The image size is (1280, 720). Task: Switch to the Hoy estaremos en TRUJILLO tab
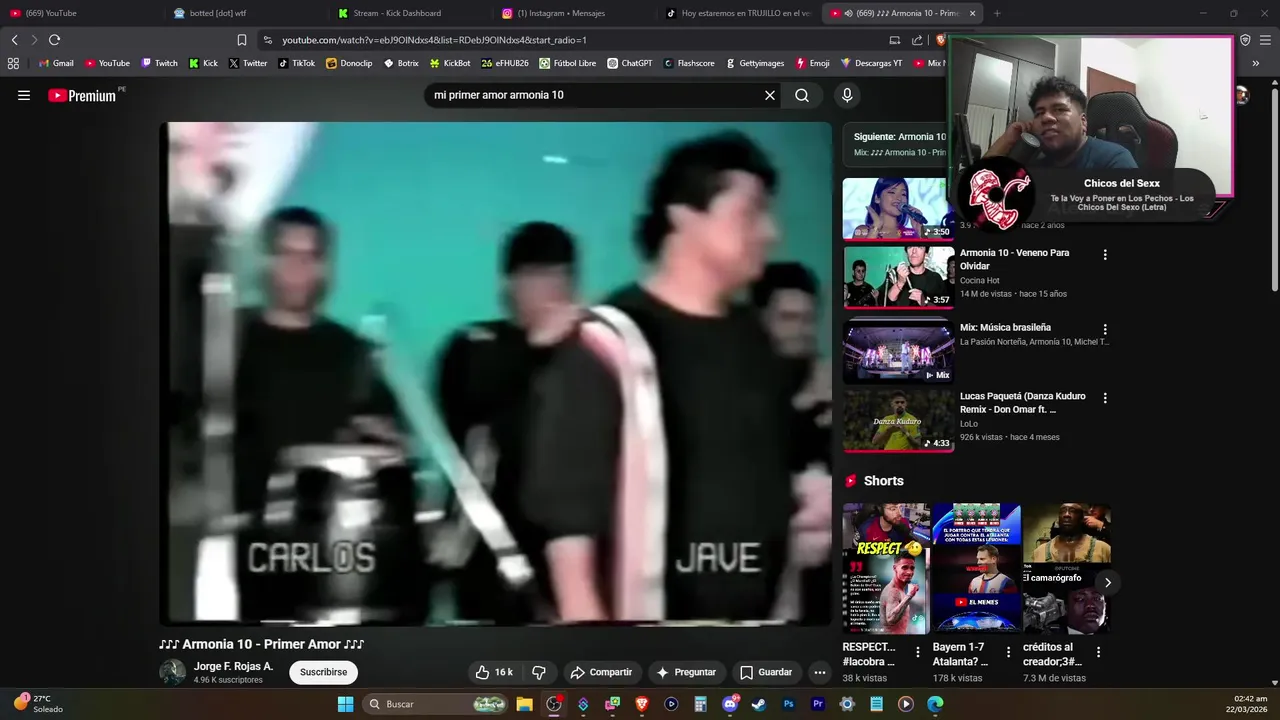click(x=738, y=13)
